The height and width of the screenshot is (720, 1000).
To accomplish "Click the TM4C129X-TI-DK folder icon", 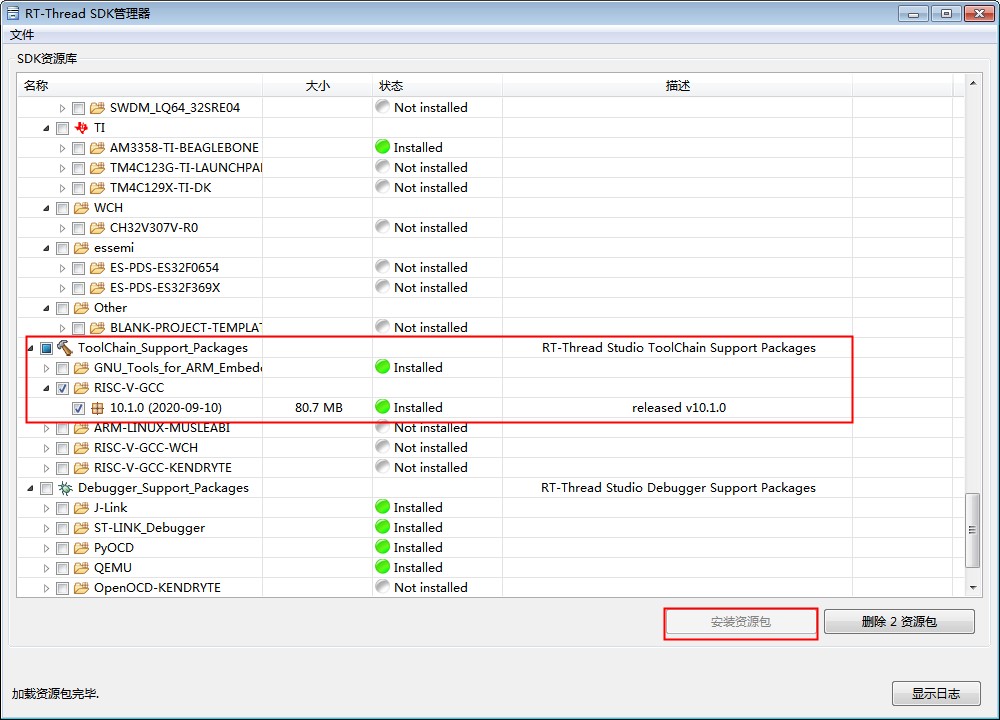I will pos(97,188).
